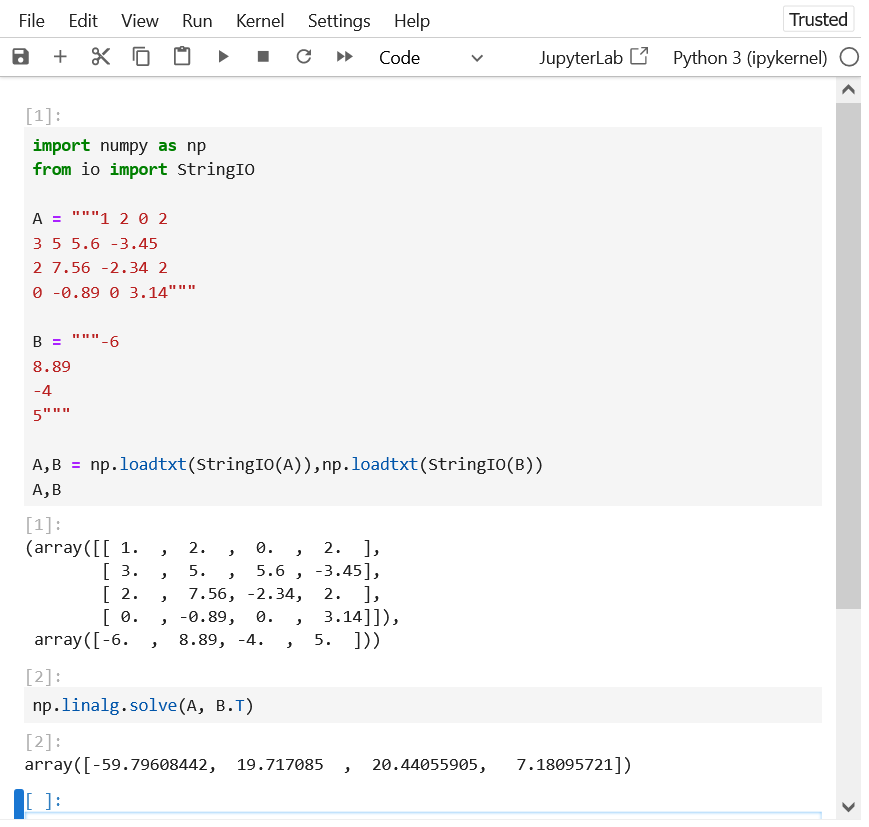Open the Help menu

click(412, 21)
